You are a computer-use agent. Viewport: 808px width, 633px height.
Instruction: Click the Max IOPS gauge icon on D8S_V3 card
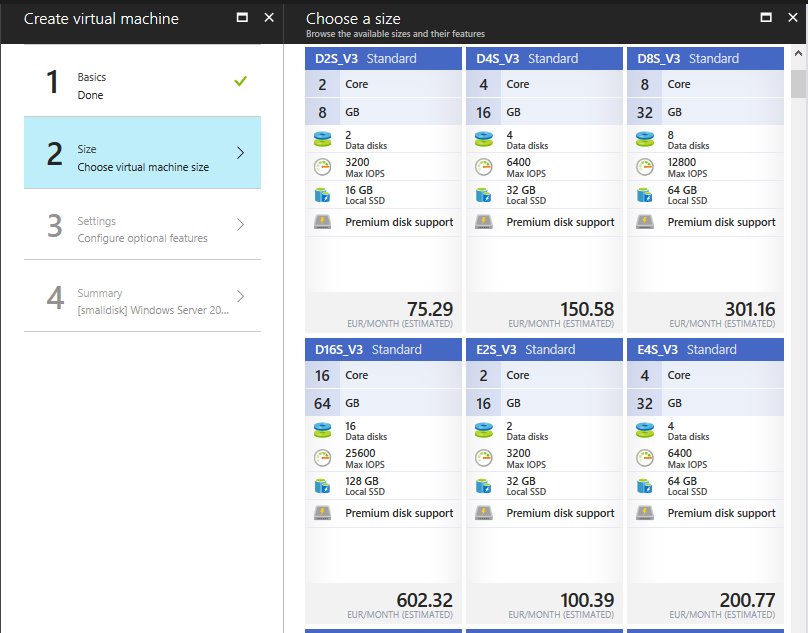pyautogui.click(x=645, y=167)
